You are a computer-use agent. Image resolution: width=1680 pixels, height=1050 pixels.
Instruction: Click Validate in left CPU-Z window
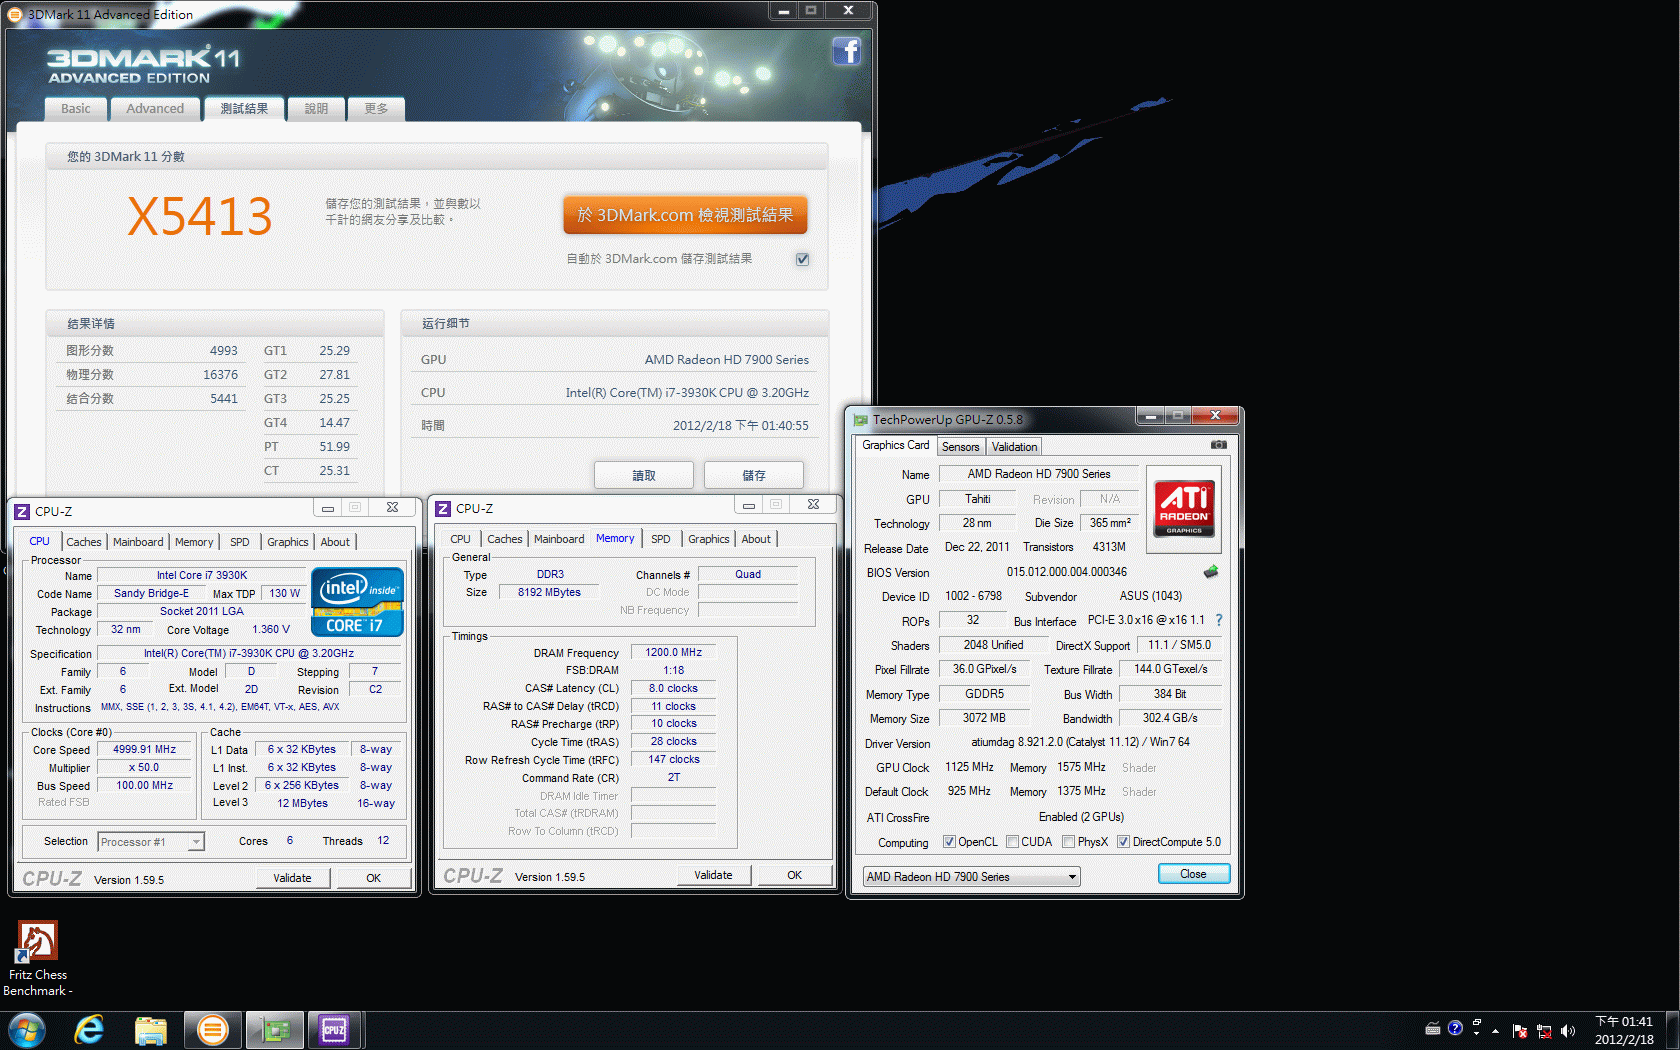point(292,878)
